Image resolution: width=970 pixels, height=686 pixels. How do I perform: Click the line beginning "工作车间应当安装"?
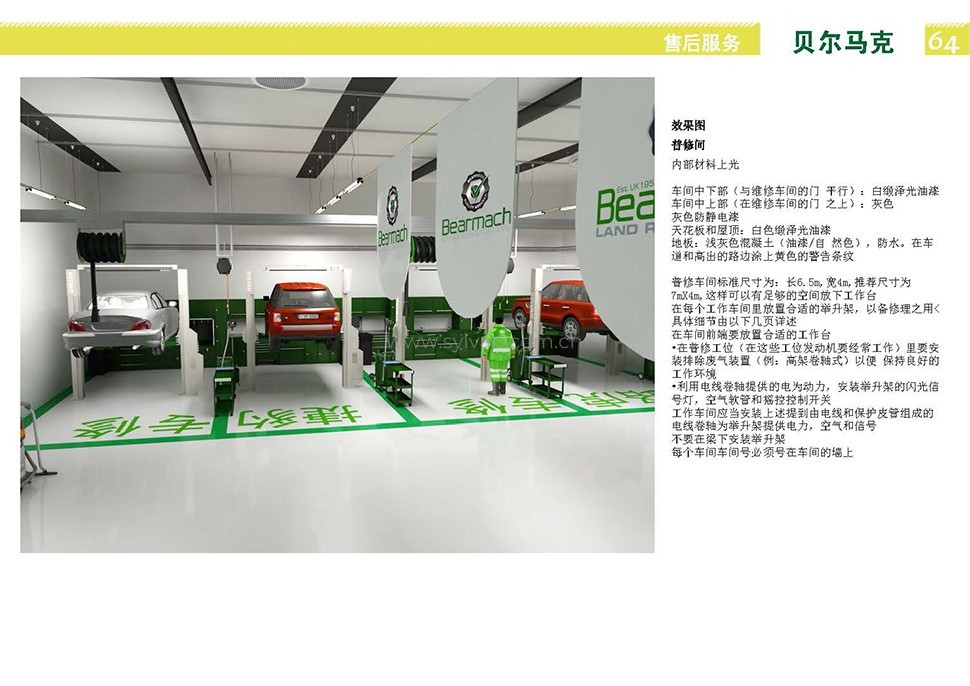point(802,413)
